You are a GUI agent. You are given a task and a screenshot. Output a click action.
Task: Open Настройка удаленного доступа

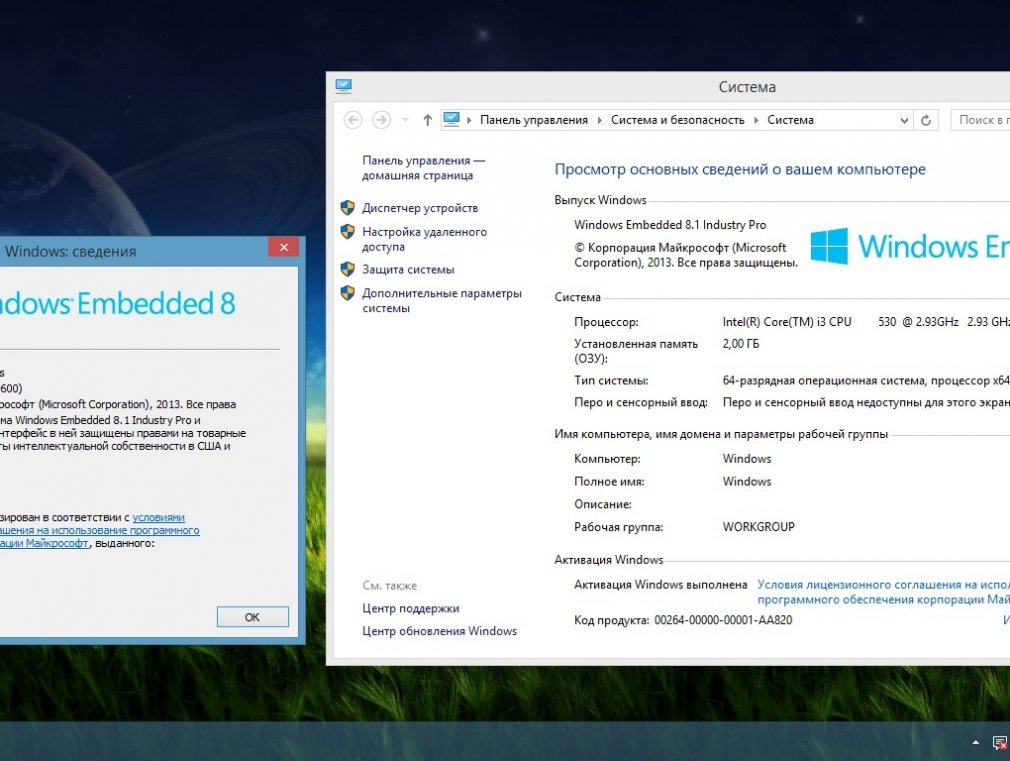[424, 239]
